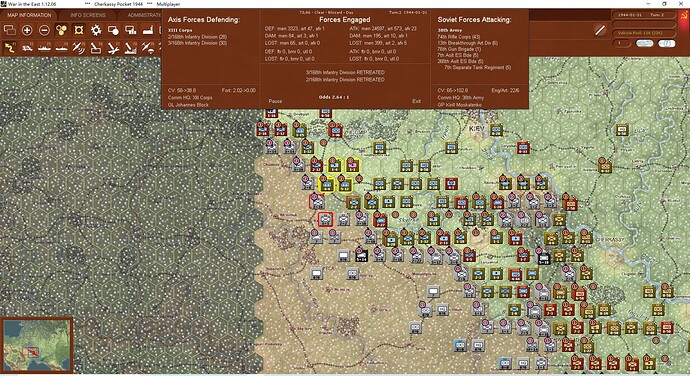Viewport: 690px width, 376px height.
Task: Open the ADMINISTRATION tab
Action: (142, 15)
